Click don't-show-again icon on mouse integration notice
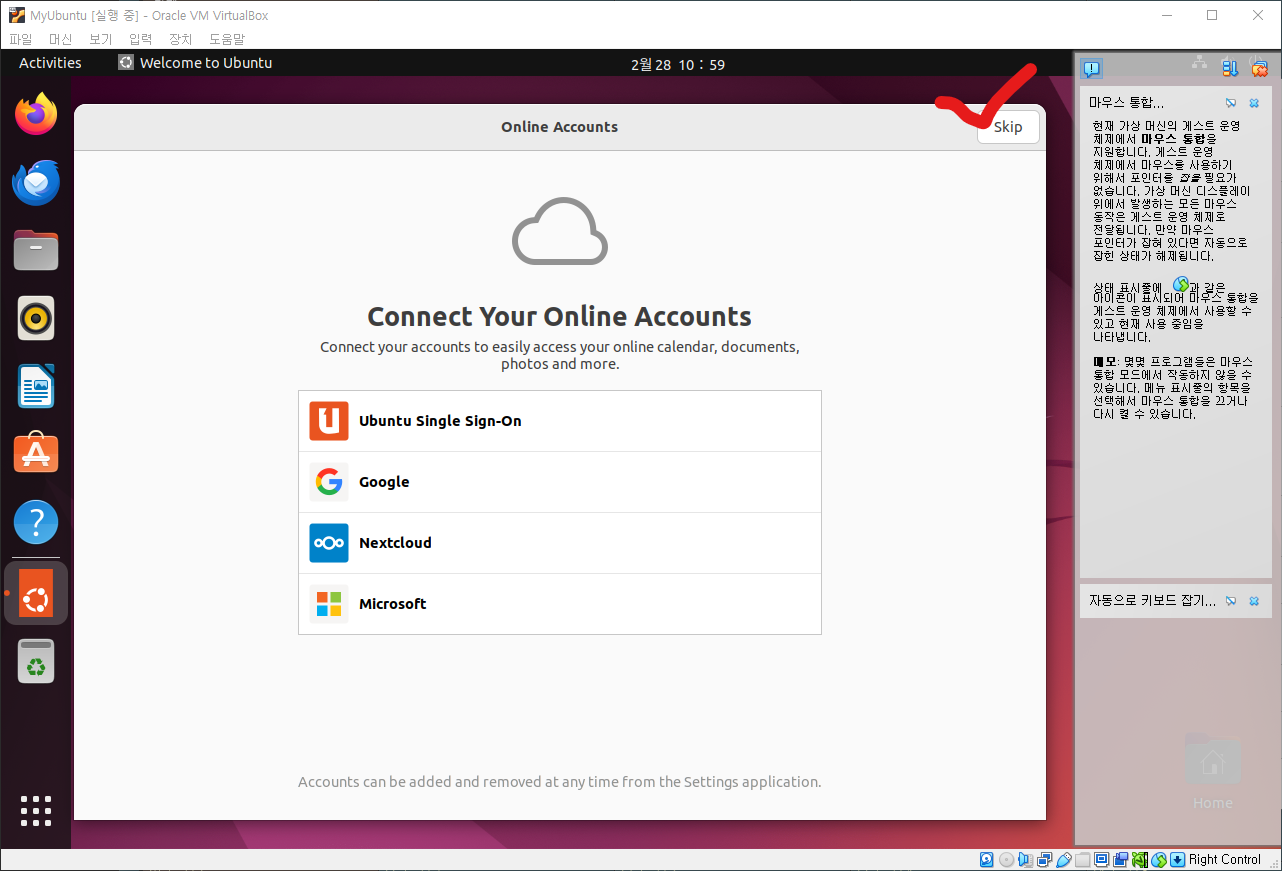The width and height of the screenshot is (1282, 871). click(x=1231, y=103)
